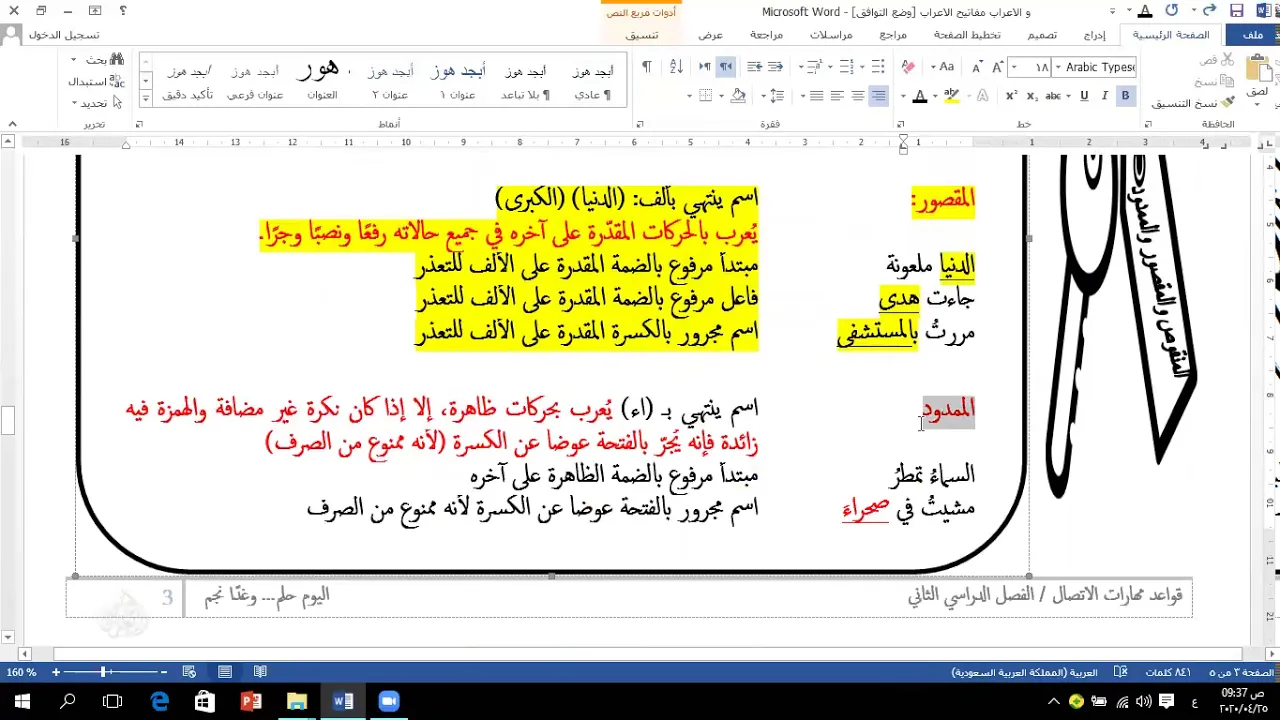
Task: Click the multilevel list icon
Action: (x=814, y=67)
